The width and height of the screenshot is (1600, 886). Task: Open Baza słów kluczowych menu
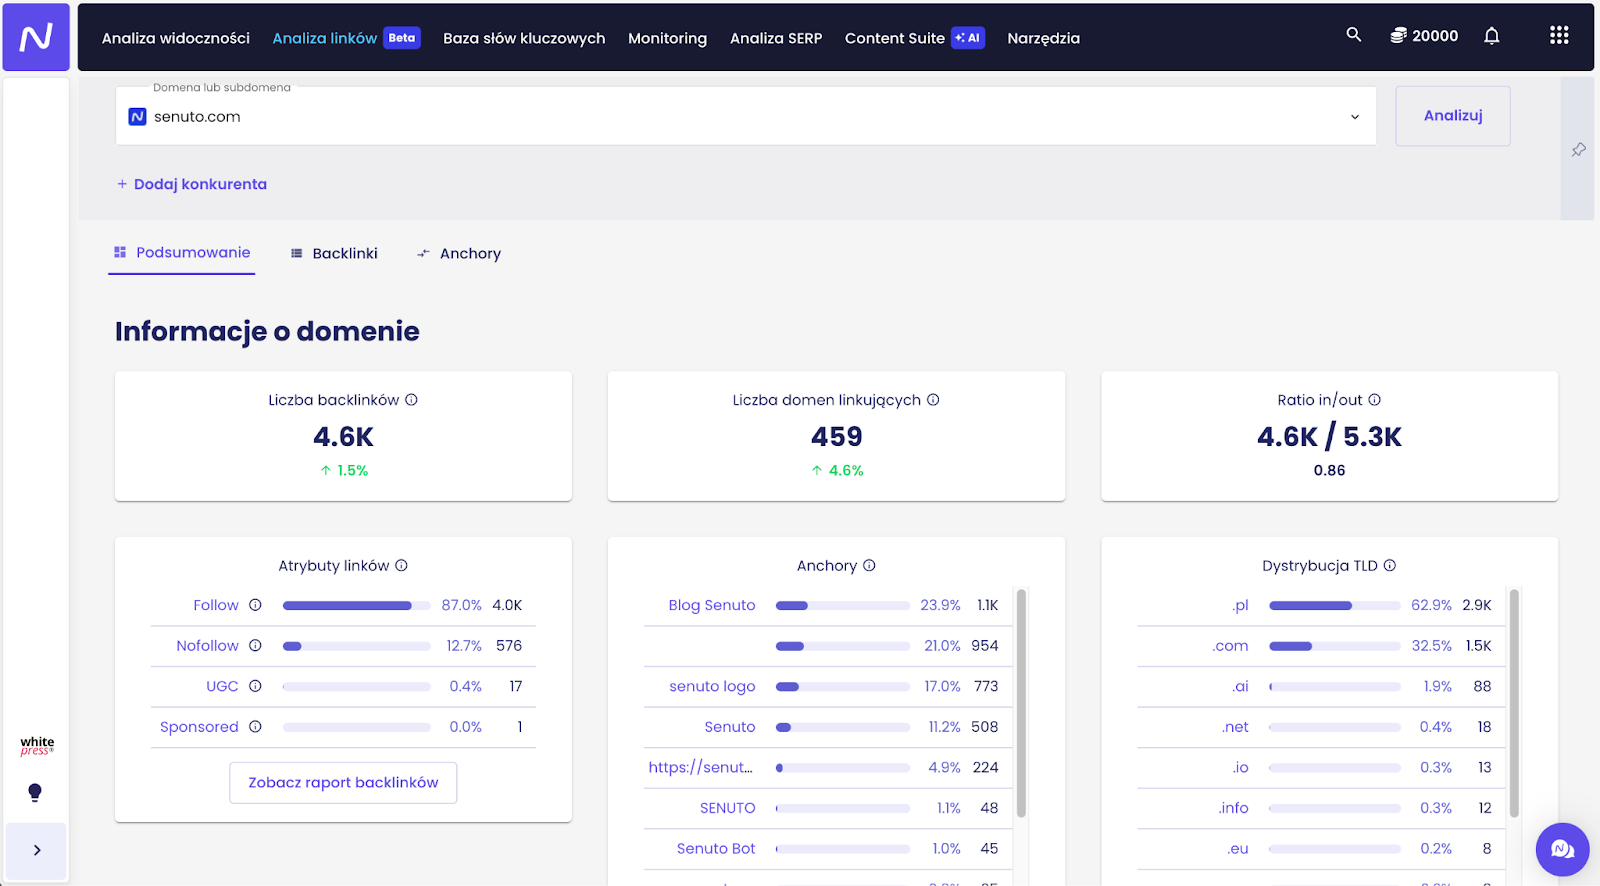pos(524,38)
